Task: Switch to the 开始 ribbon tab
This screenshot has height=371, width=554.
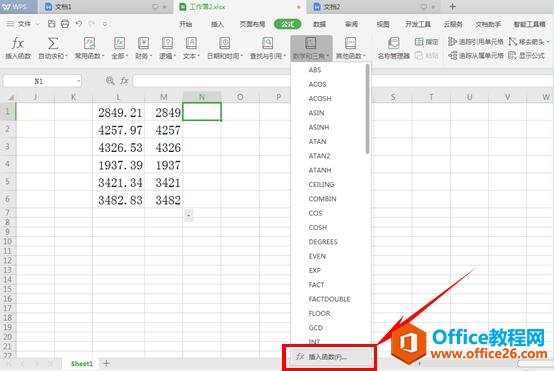Action: [185, 24]
